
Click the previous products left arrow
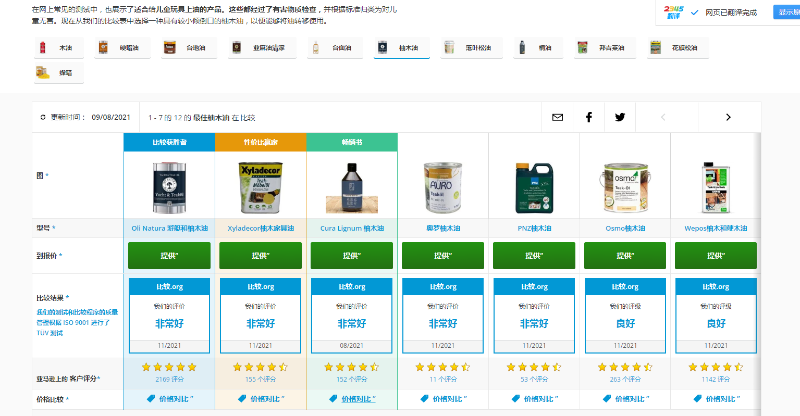click(x=662, y=117)
